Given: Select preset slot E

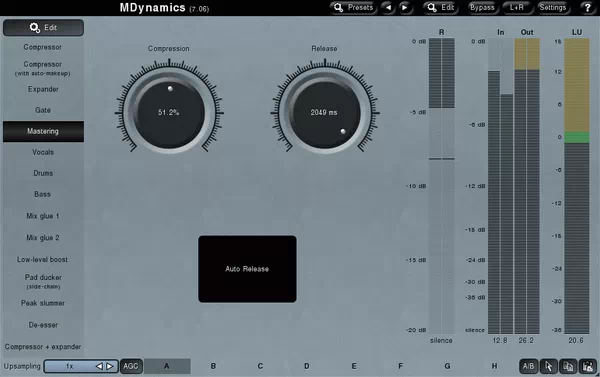Looking at the screenshot, I should click(x=354, y=366).
